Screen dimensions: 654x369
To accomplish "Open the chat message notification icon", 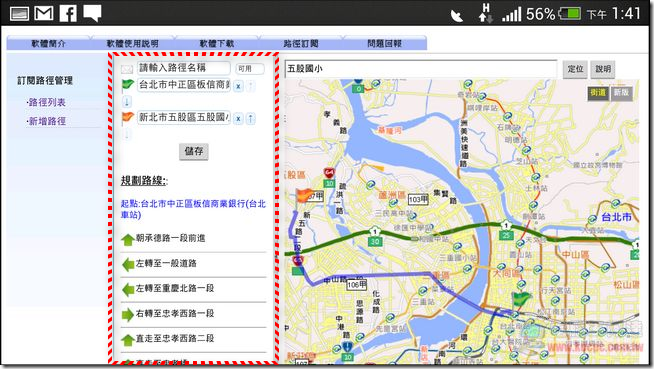I will coord(92,13).
